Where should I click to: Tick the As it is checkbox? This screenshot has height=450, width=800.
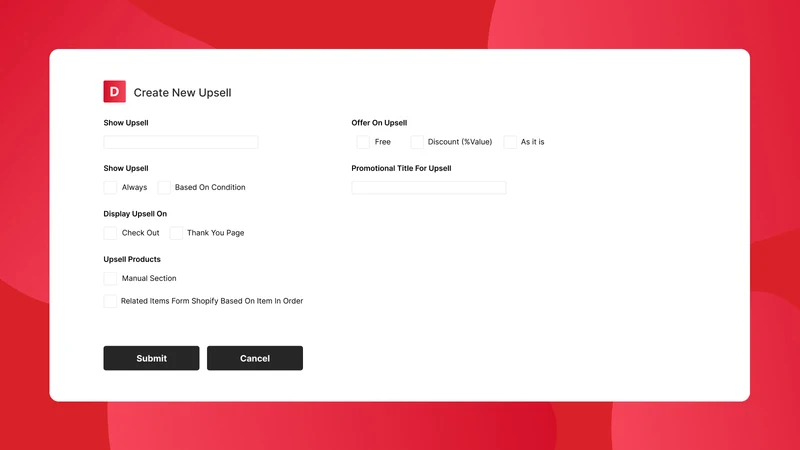tap(510, 142)
